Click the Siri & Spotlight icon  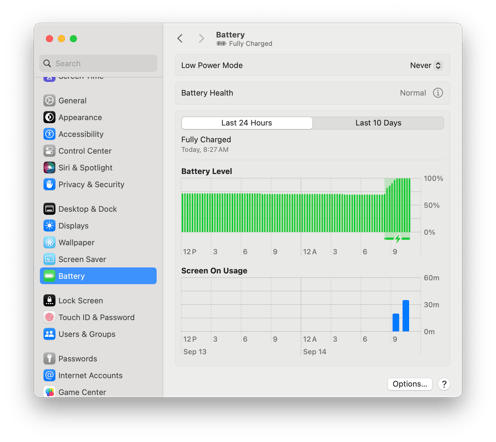click(x=49, y=167)
